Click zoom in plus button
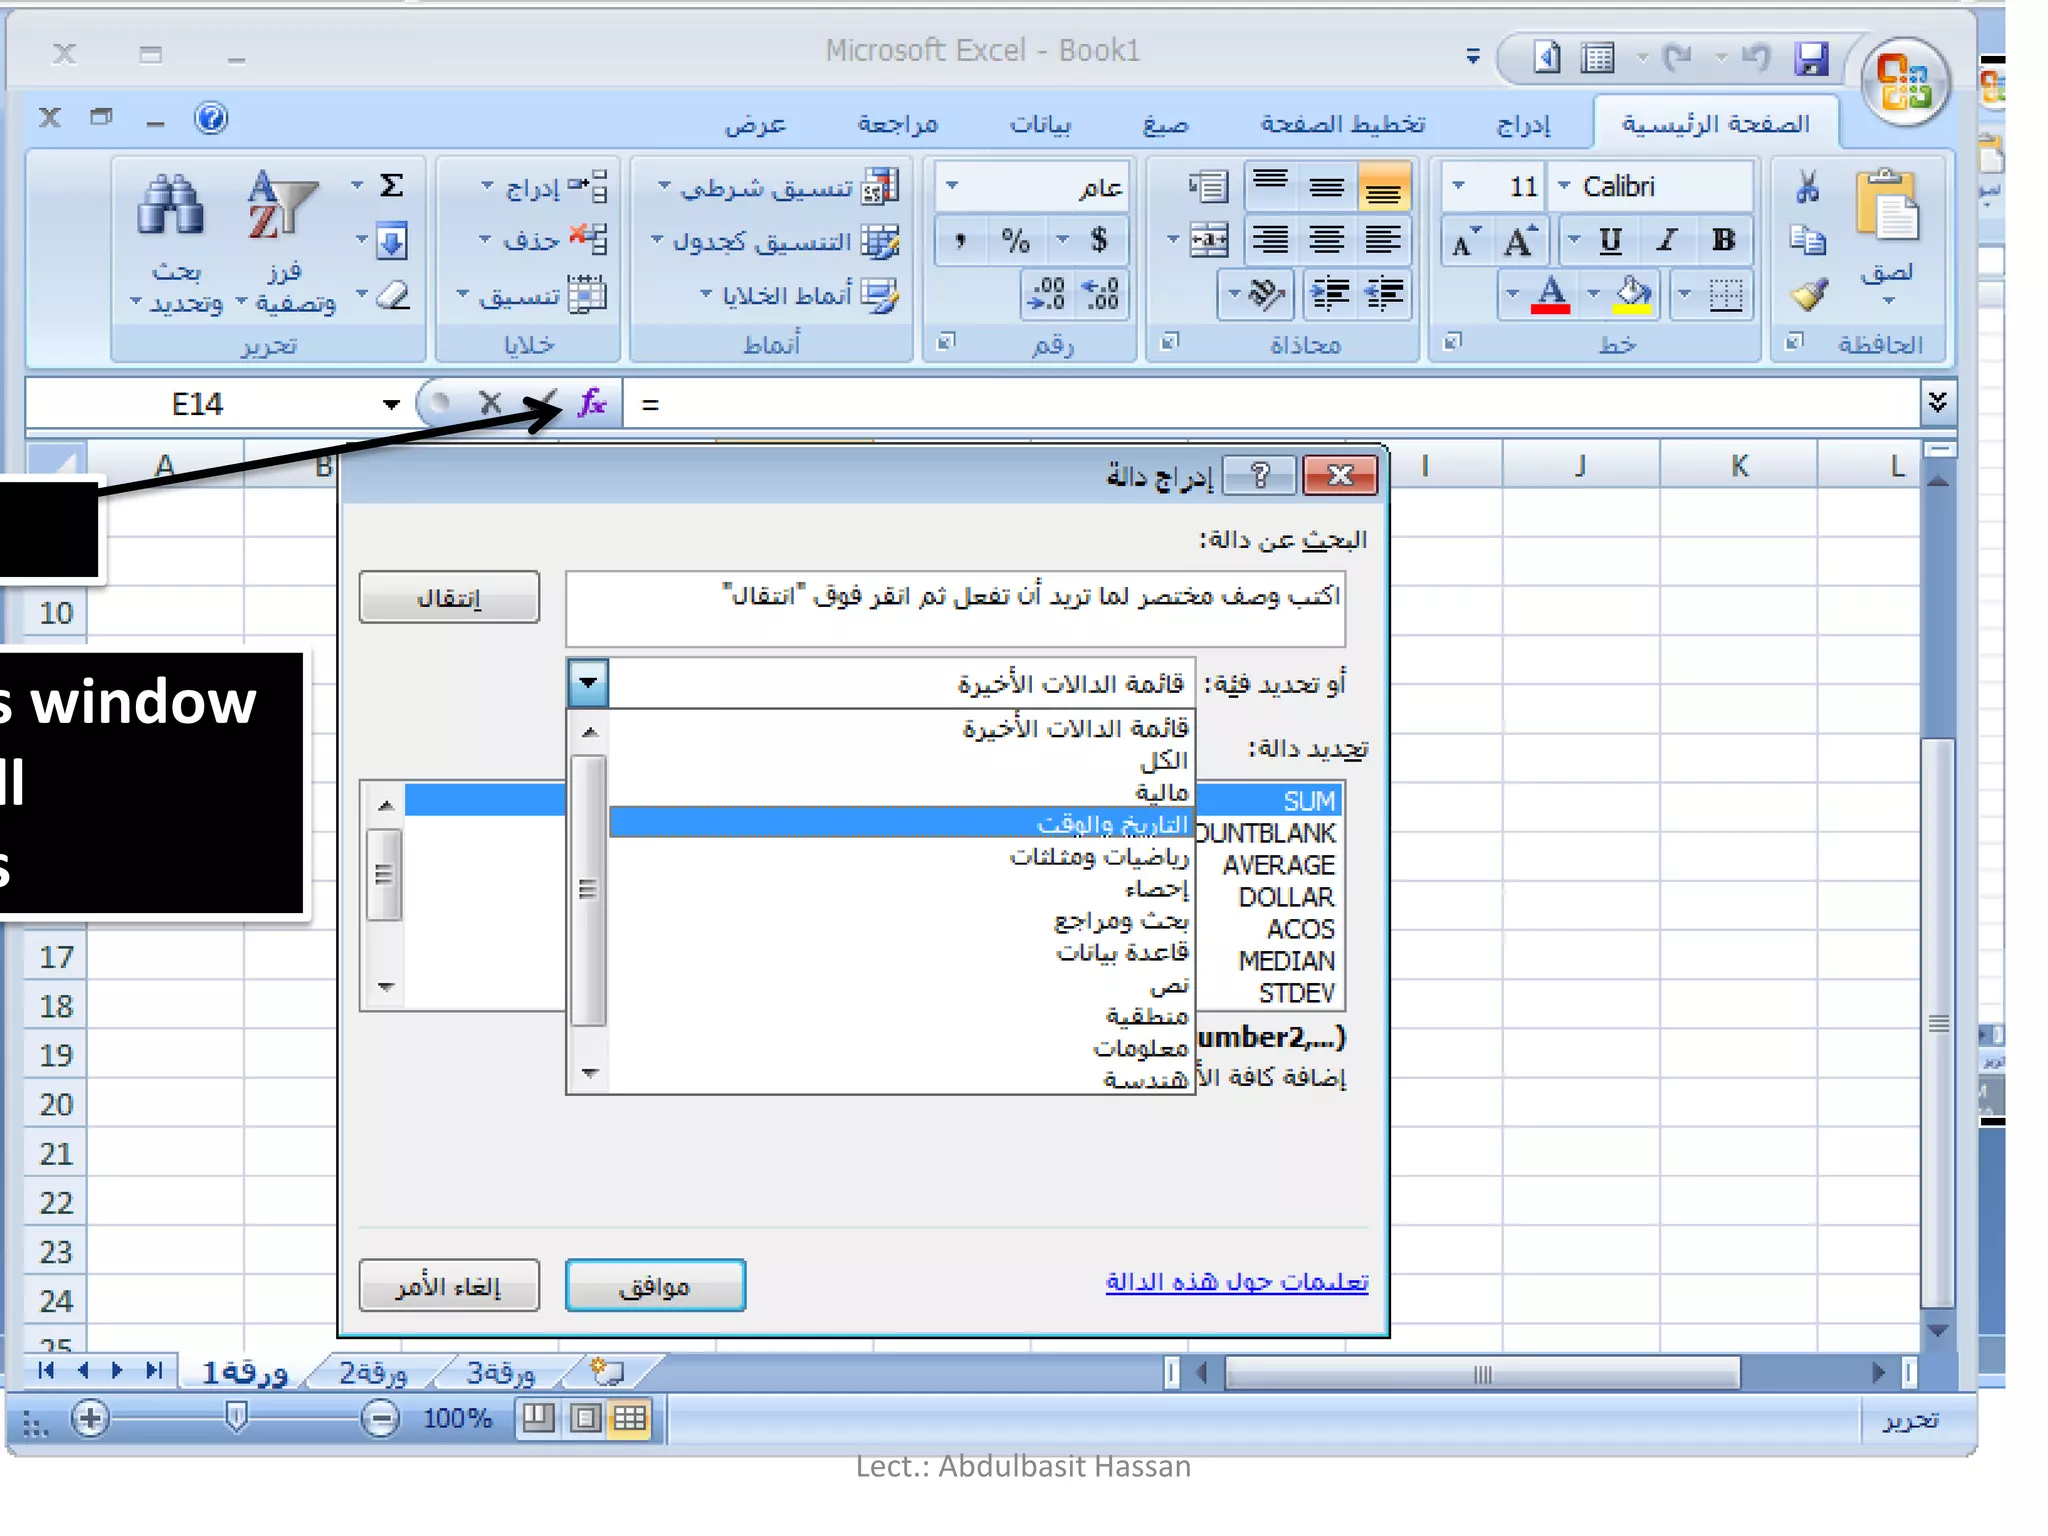 pos(90,1418)
